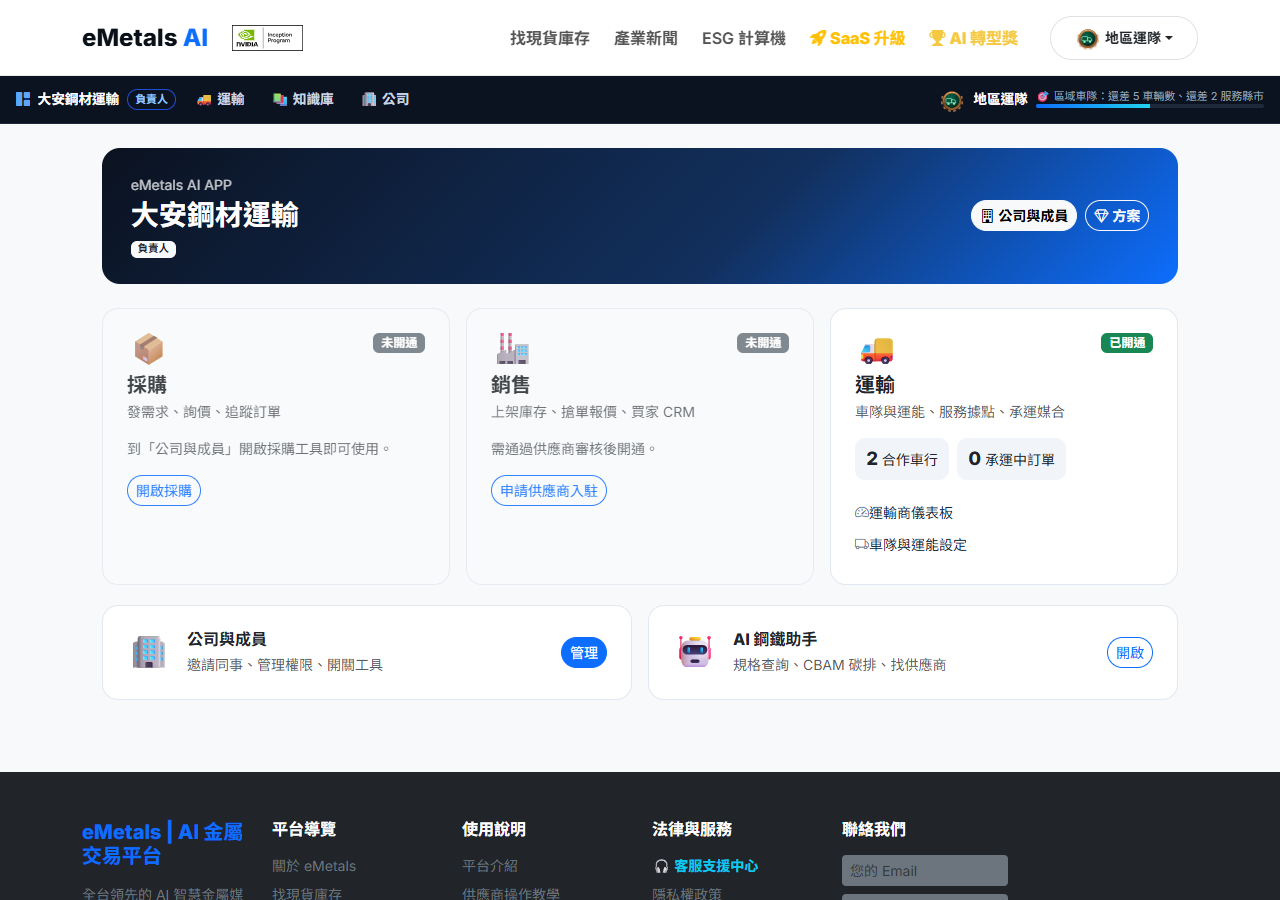Image resolution: width=1280 pixels, height=900 pixels.
Task: Open AI 轉型獎 trophy link
Action: pos(973,38)
